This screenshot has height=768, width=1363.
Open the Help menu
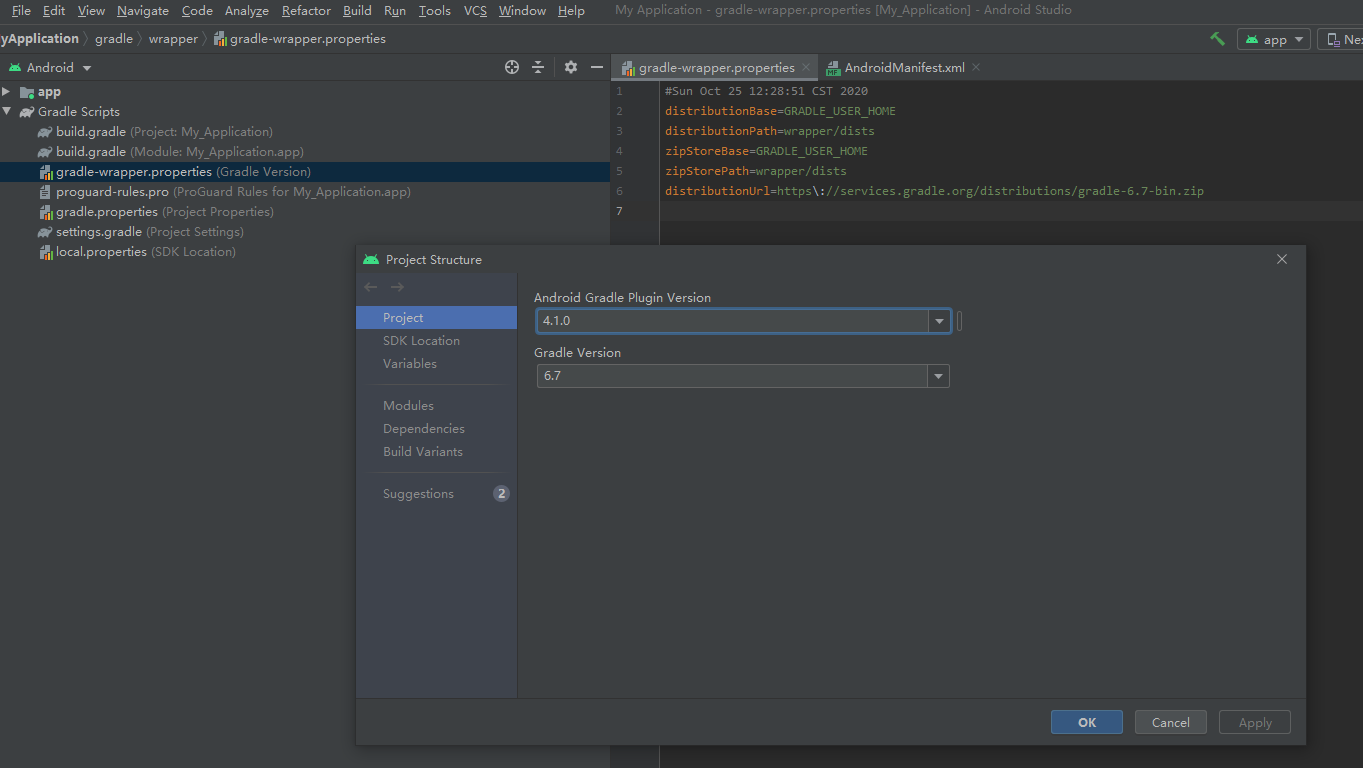571,10
